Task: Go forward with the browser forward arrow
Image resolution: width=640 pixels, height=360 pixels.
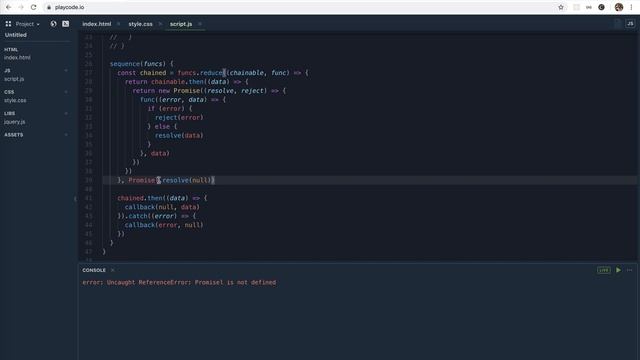Action: (x=21, y=7)
